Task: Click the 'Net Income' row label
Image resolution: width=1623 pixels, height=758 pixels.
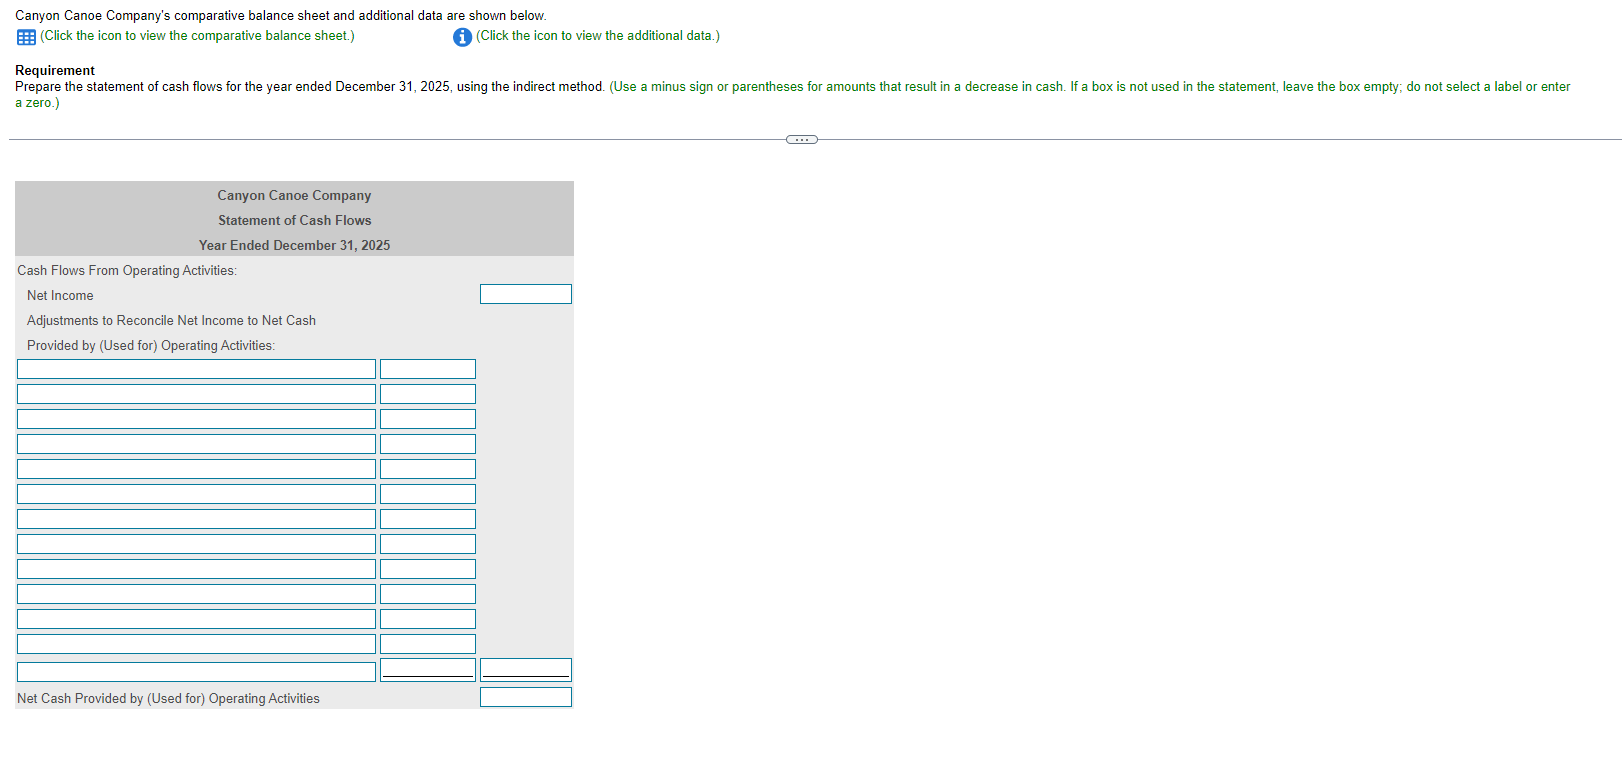Action: pos(60,295)
